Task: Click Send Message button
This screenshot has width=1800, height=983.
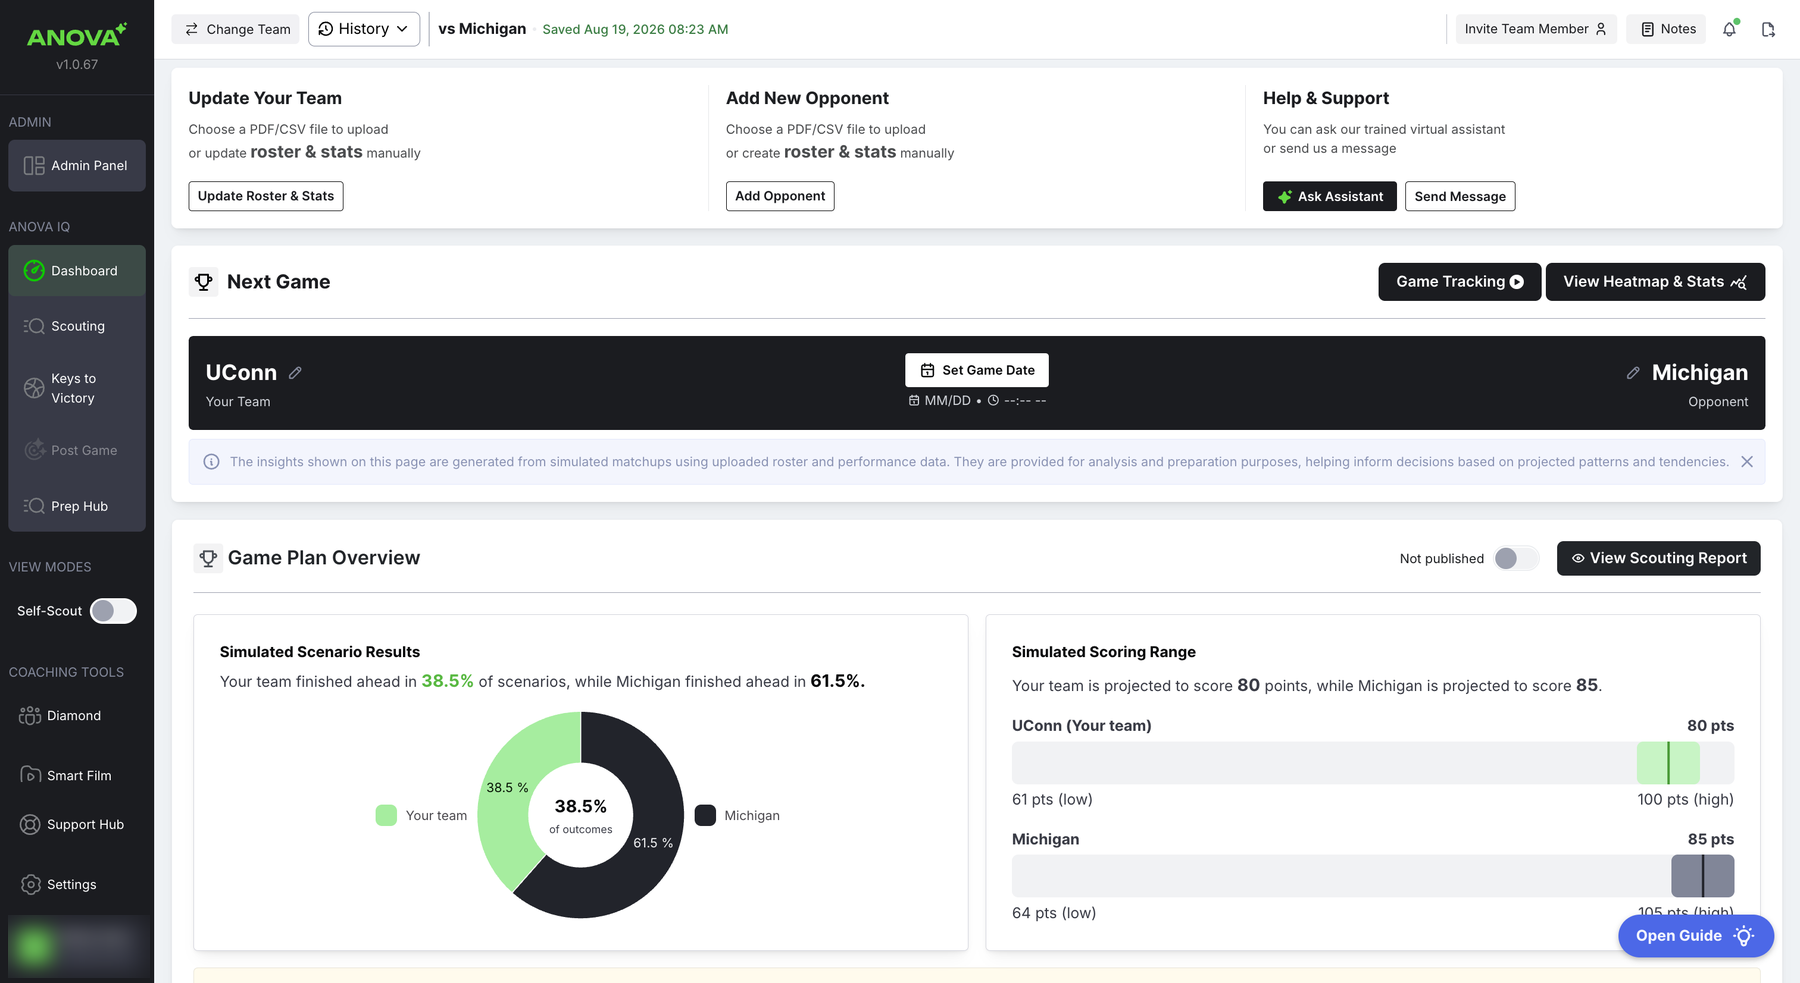Action: (x=1460, y=196)
